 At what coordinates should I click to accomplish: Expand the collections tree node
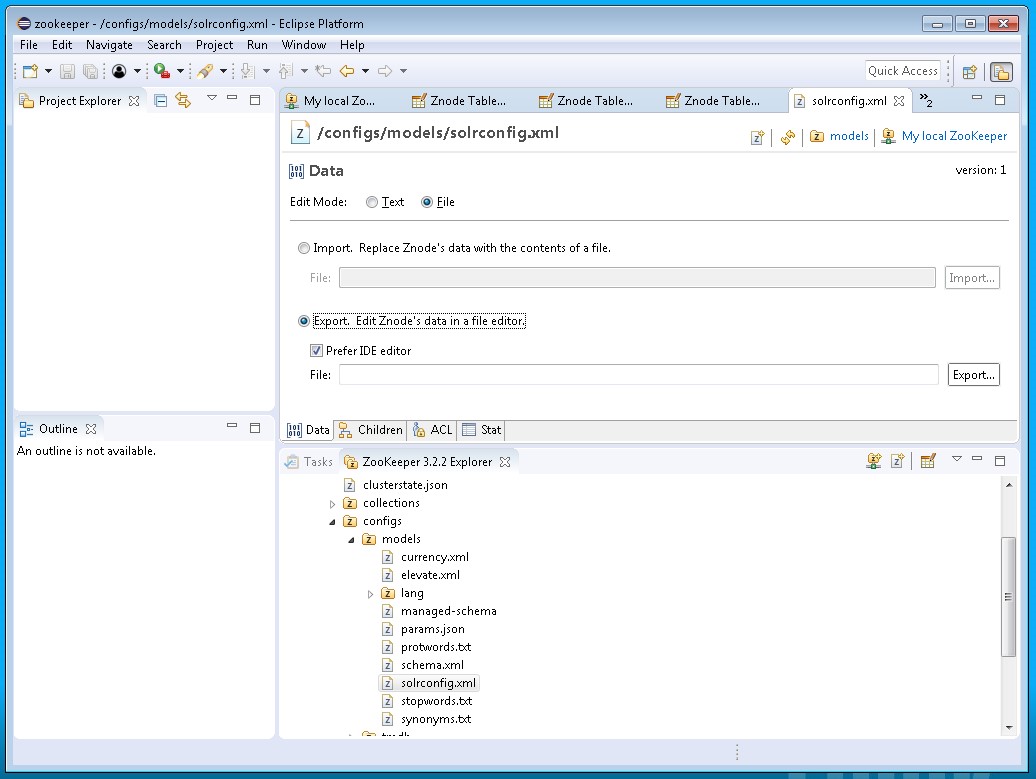point(333,504)
